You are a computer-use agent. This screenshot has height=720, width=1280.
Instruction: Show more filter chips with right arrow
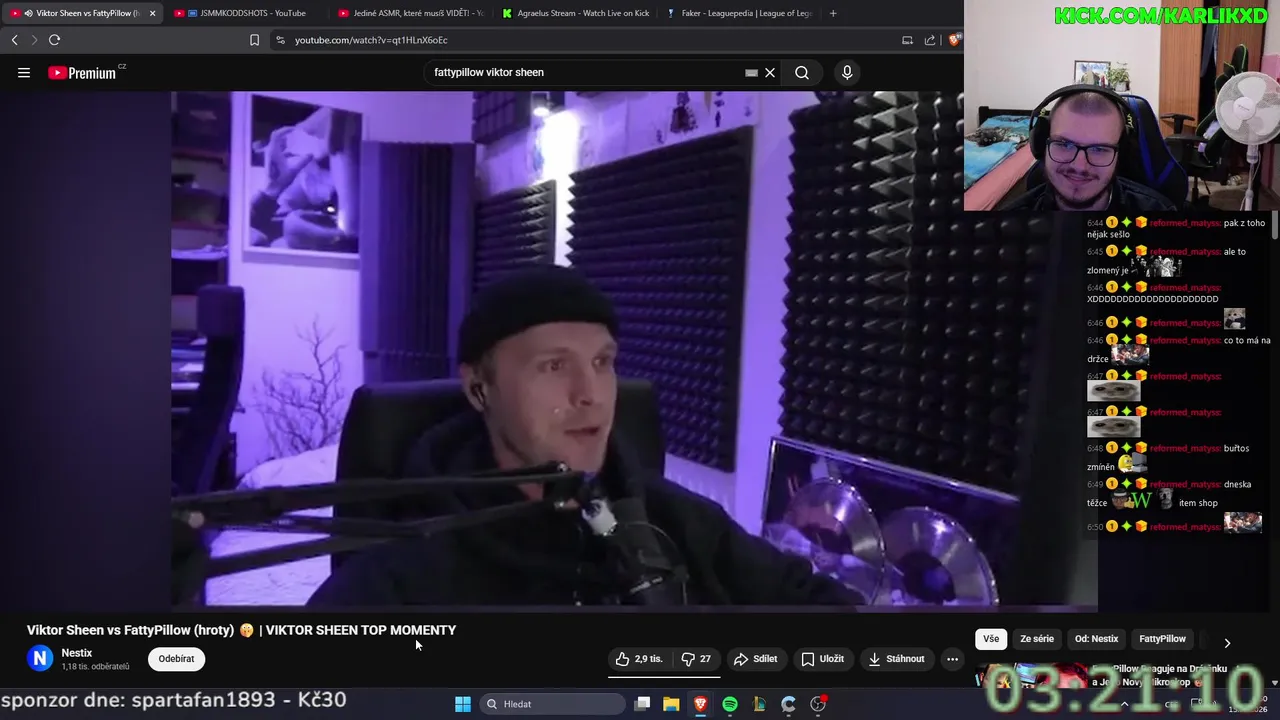tap(1227, 643)
